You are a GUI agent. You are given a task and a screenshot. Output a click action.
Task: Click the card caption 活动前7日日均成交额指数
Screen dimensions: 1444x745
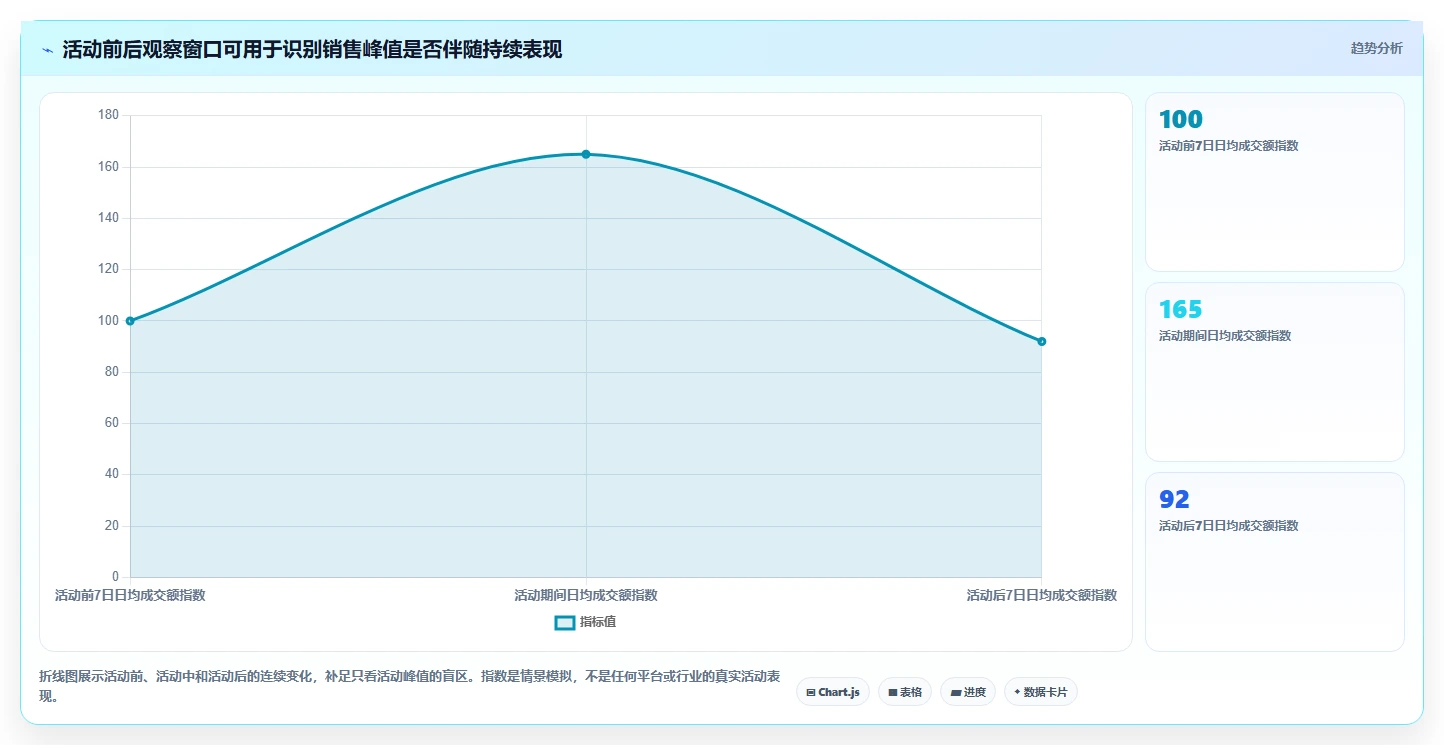click(x=1228, y=146)
